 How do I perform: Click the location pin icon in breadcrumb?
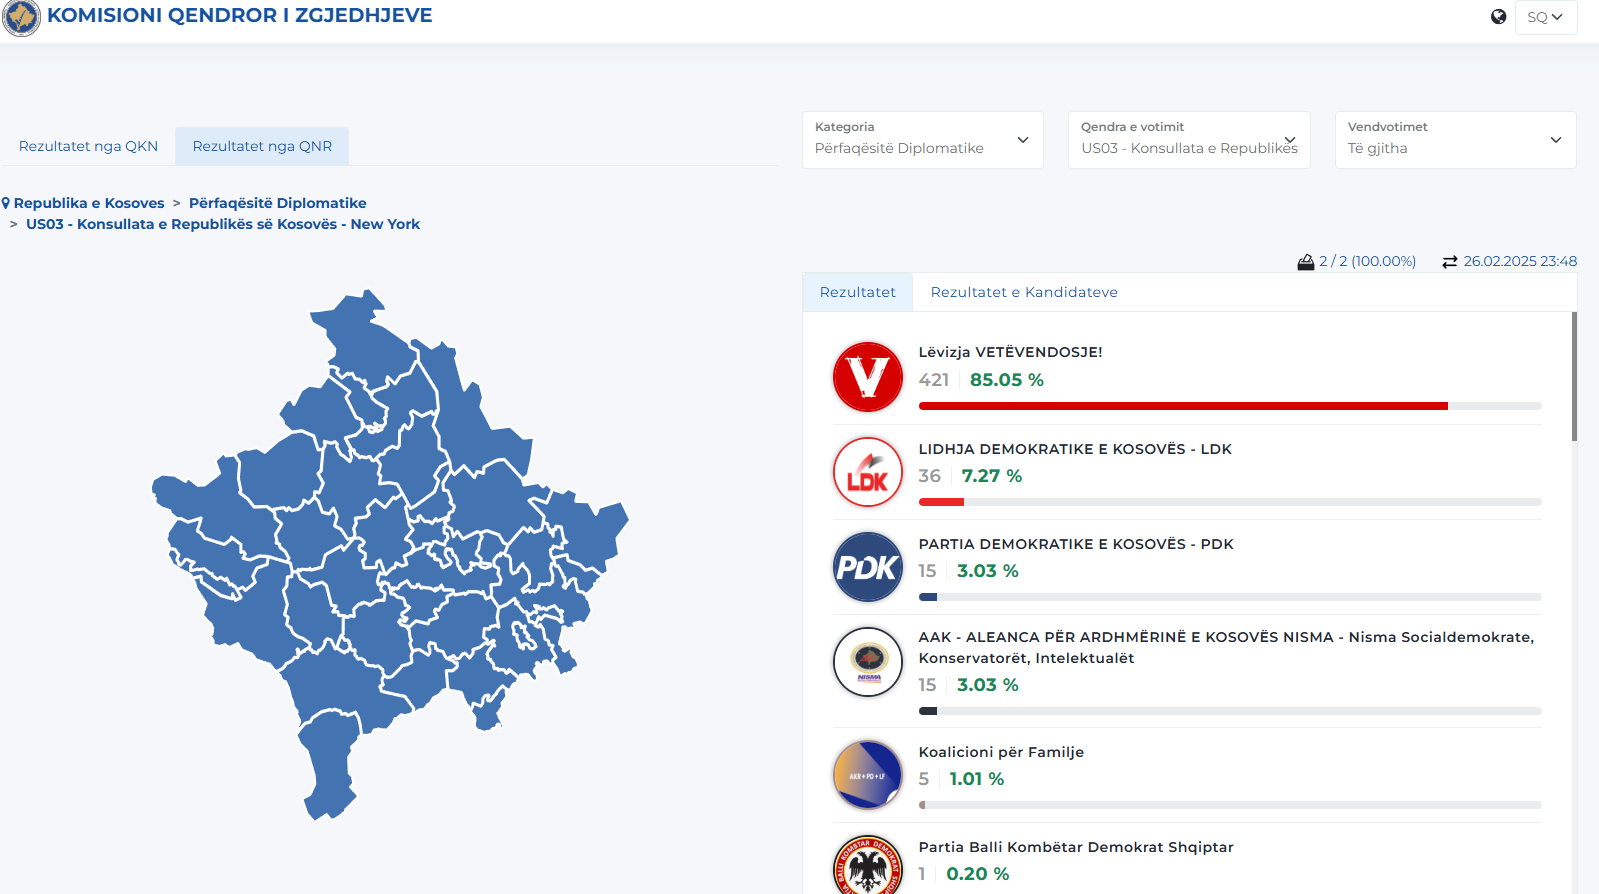(x=6, y=203)
